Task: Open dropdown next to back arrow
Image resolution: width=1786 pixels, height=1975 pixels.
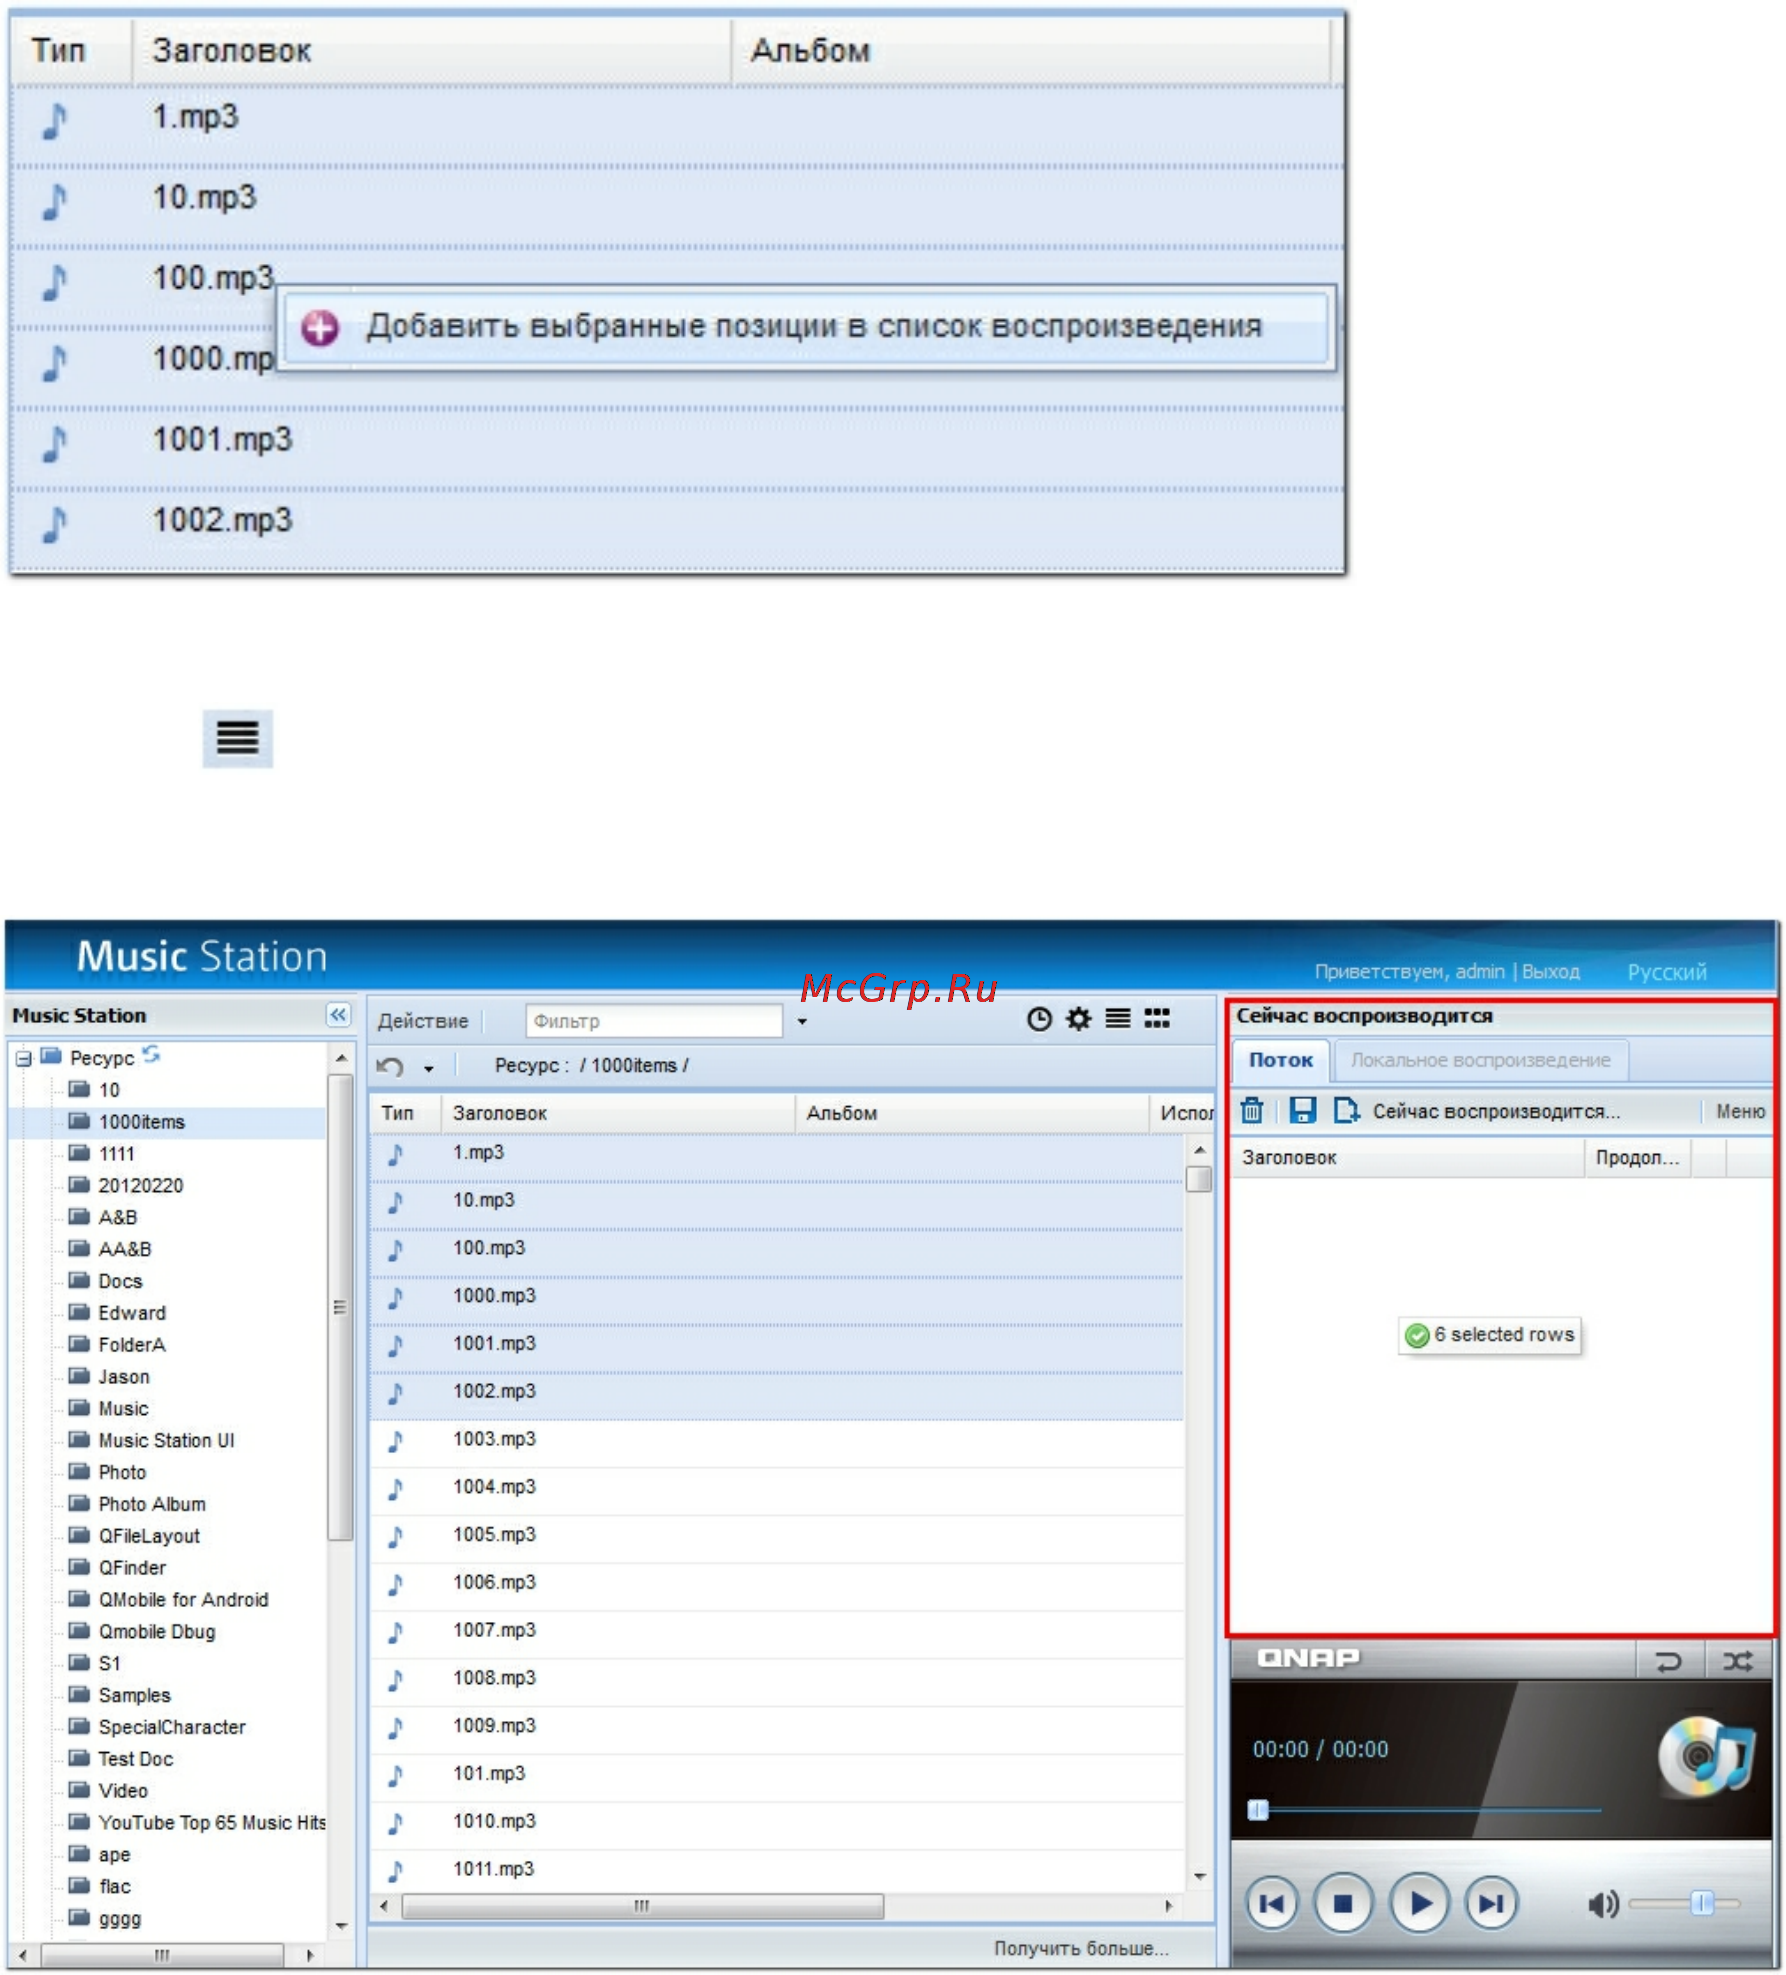Action: [429, 1069]
